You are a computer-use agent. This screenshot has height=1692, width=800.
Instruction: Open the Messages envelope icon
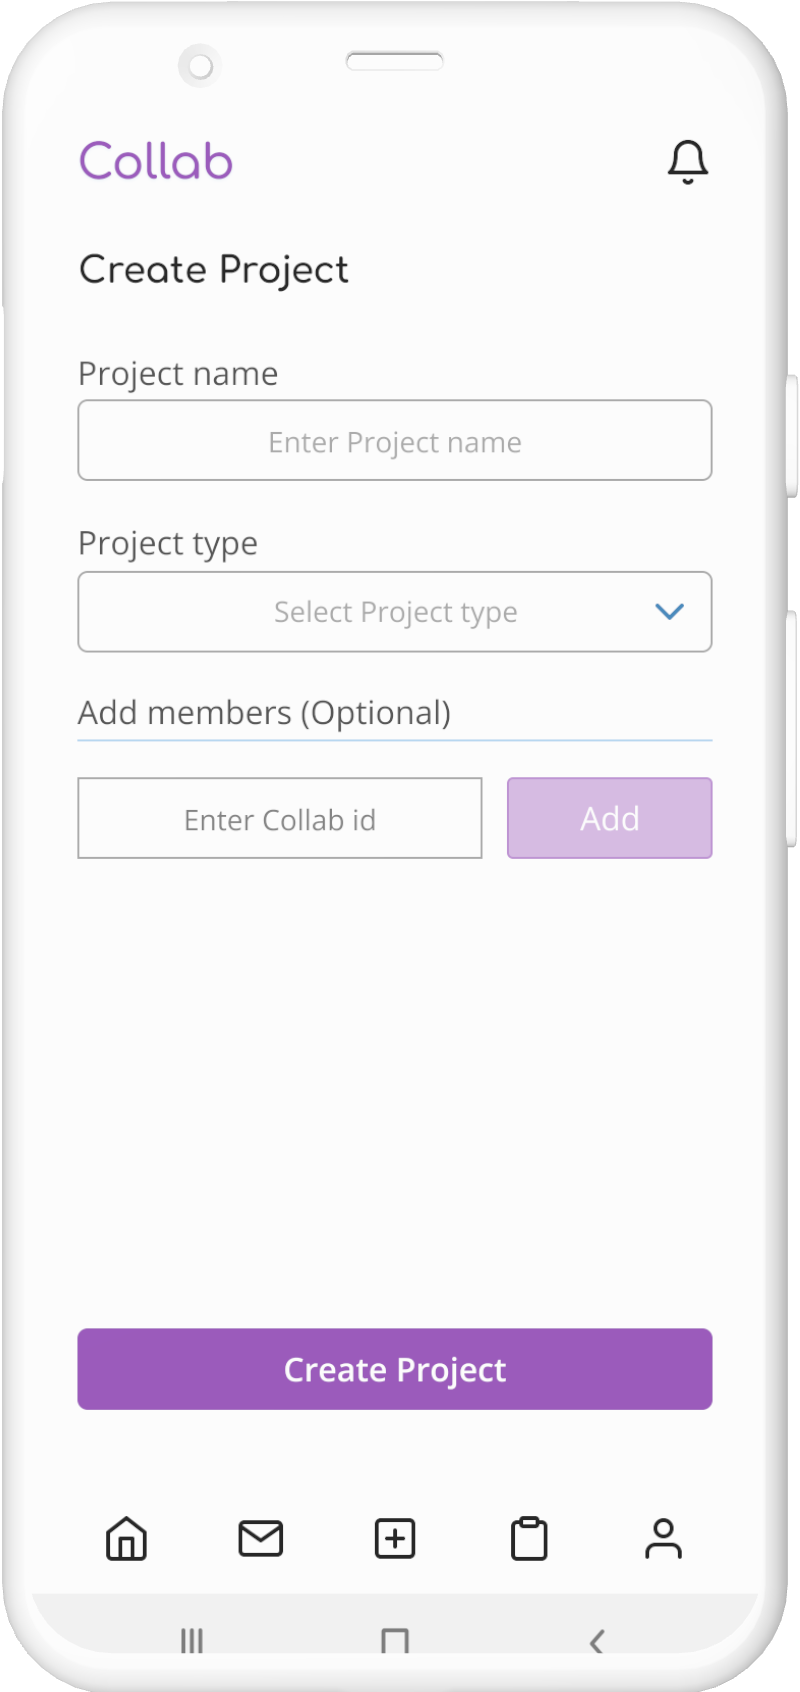pos(261,1539)
